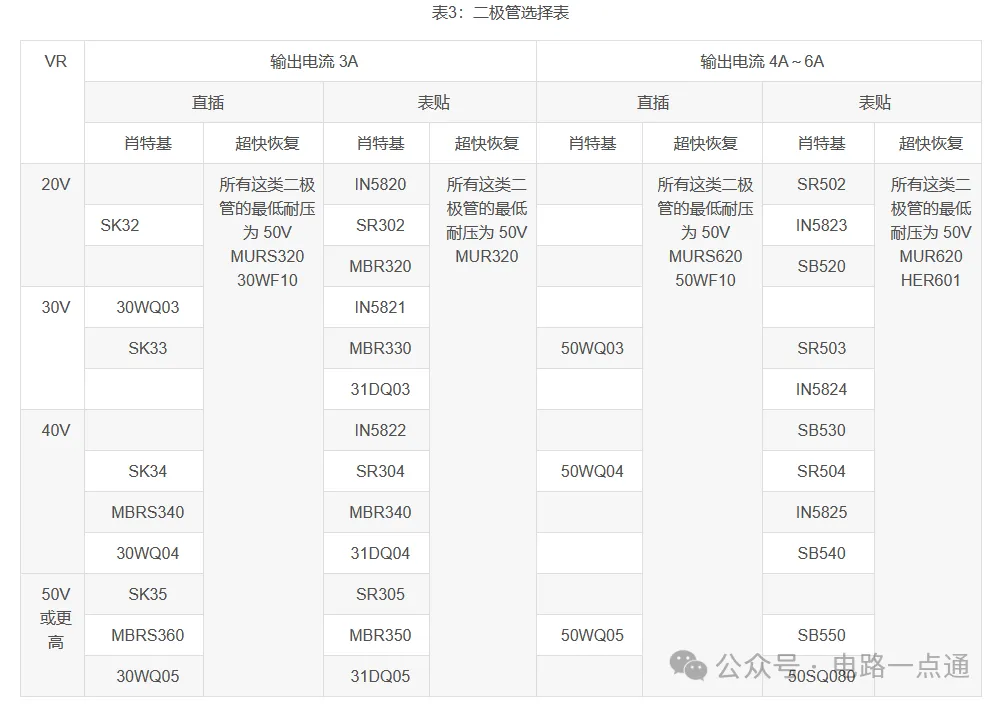Click the table title 表3：二极管选择表
The height and width of the screenshot is (706, 1001).
point(500,13)
